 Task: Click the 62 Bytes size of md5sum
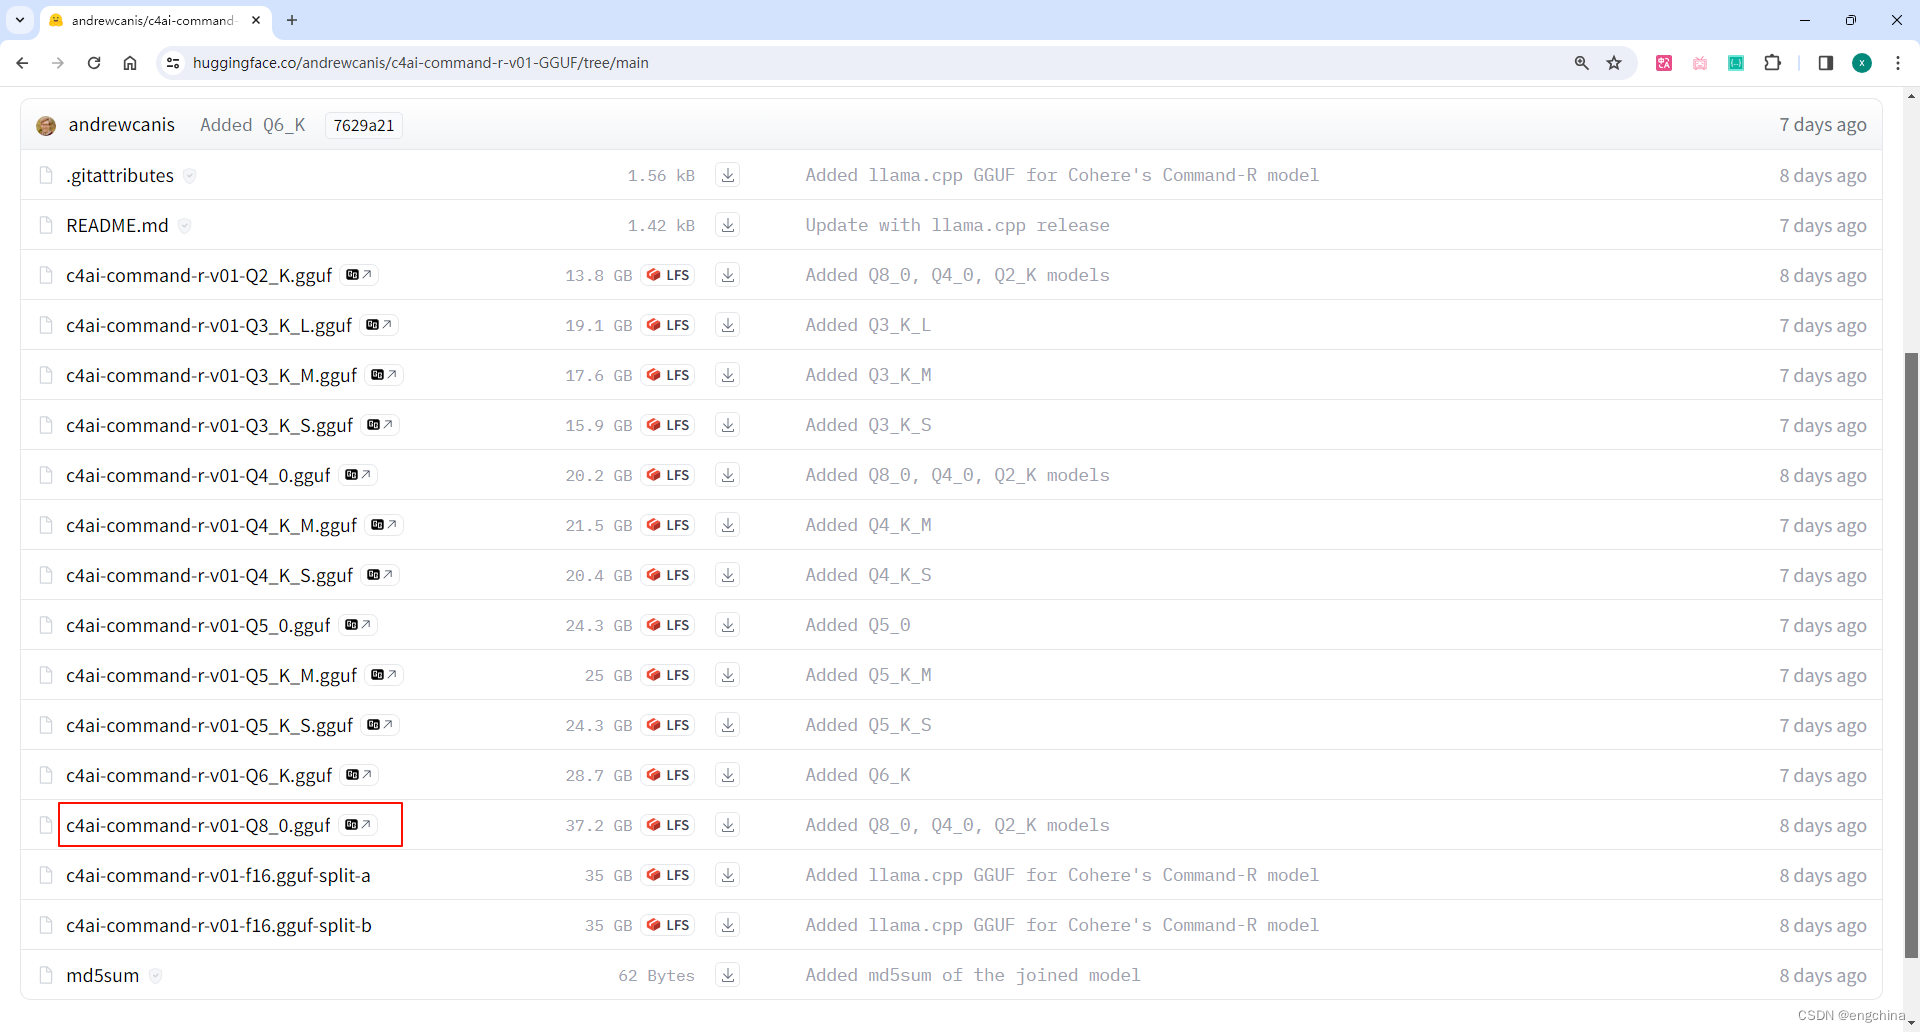click(x=656, y=975)
